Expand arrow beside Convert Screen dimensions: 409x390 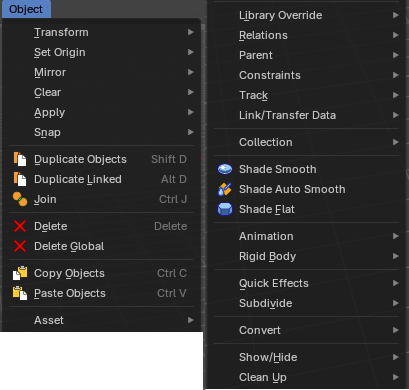[x=396, y=330]
